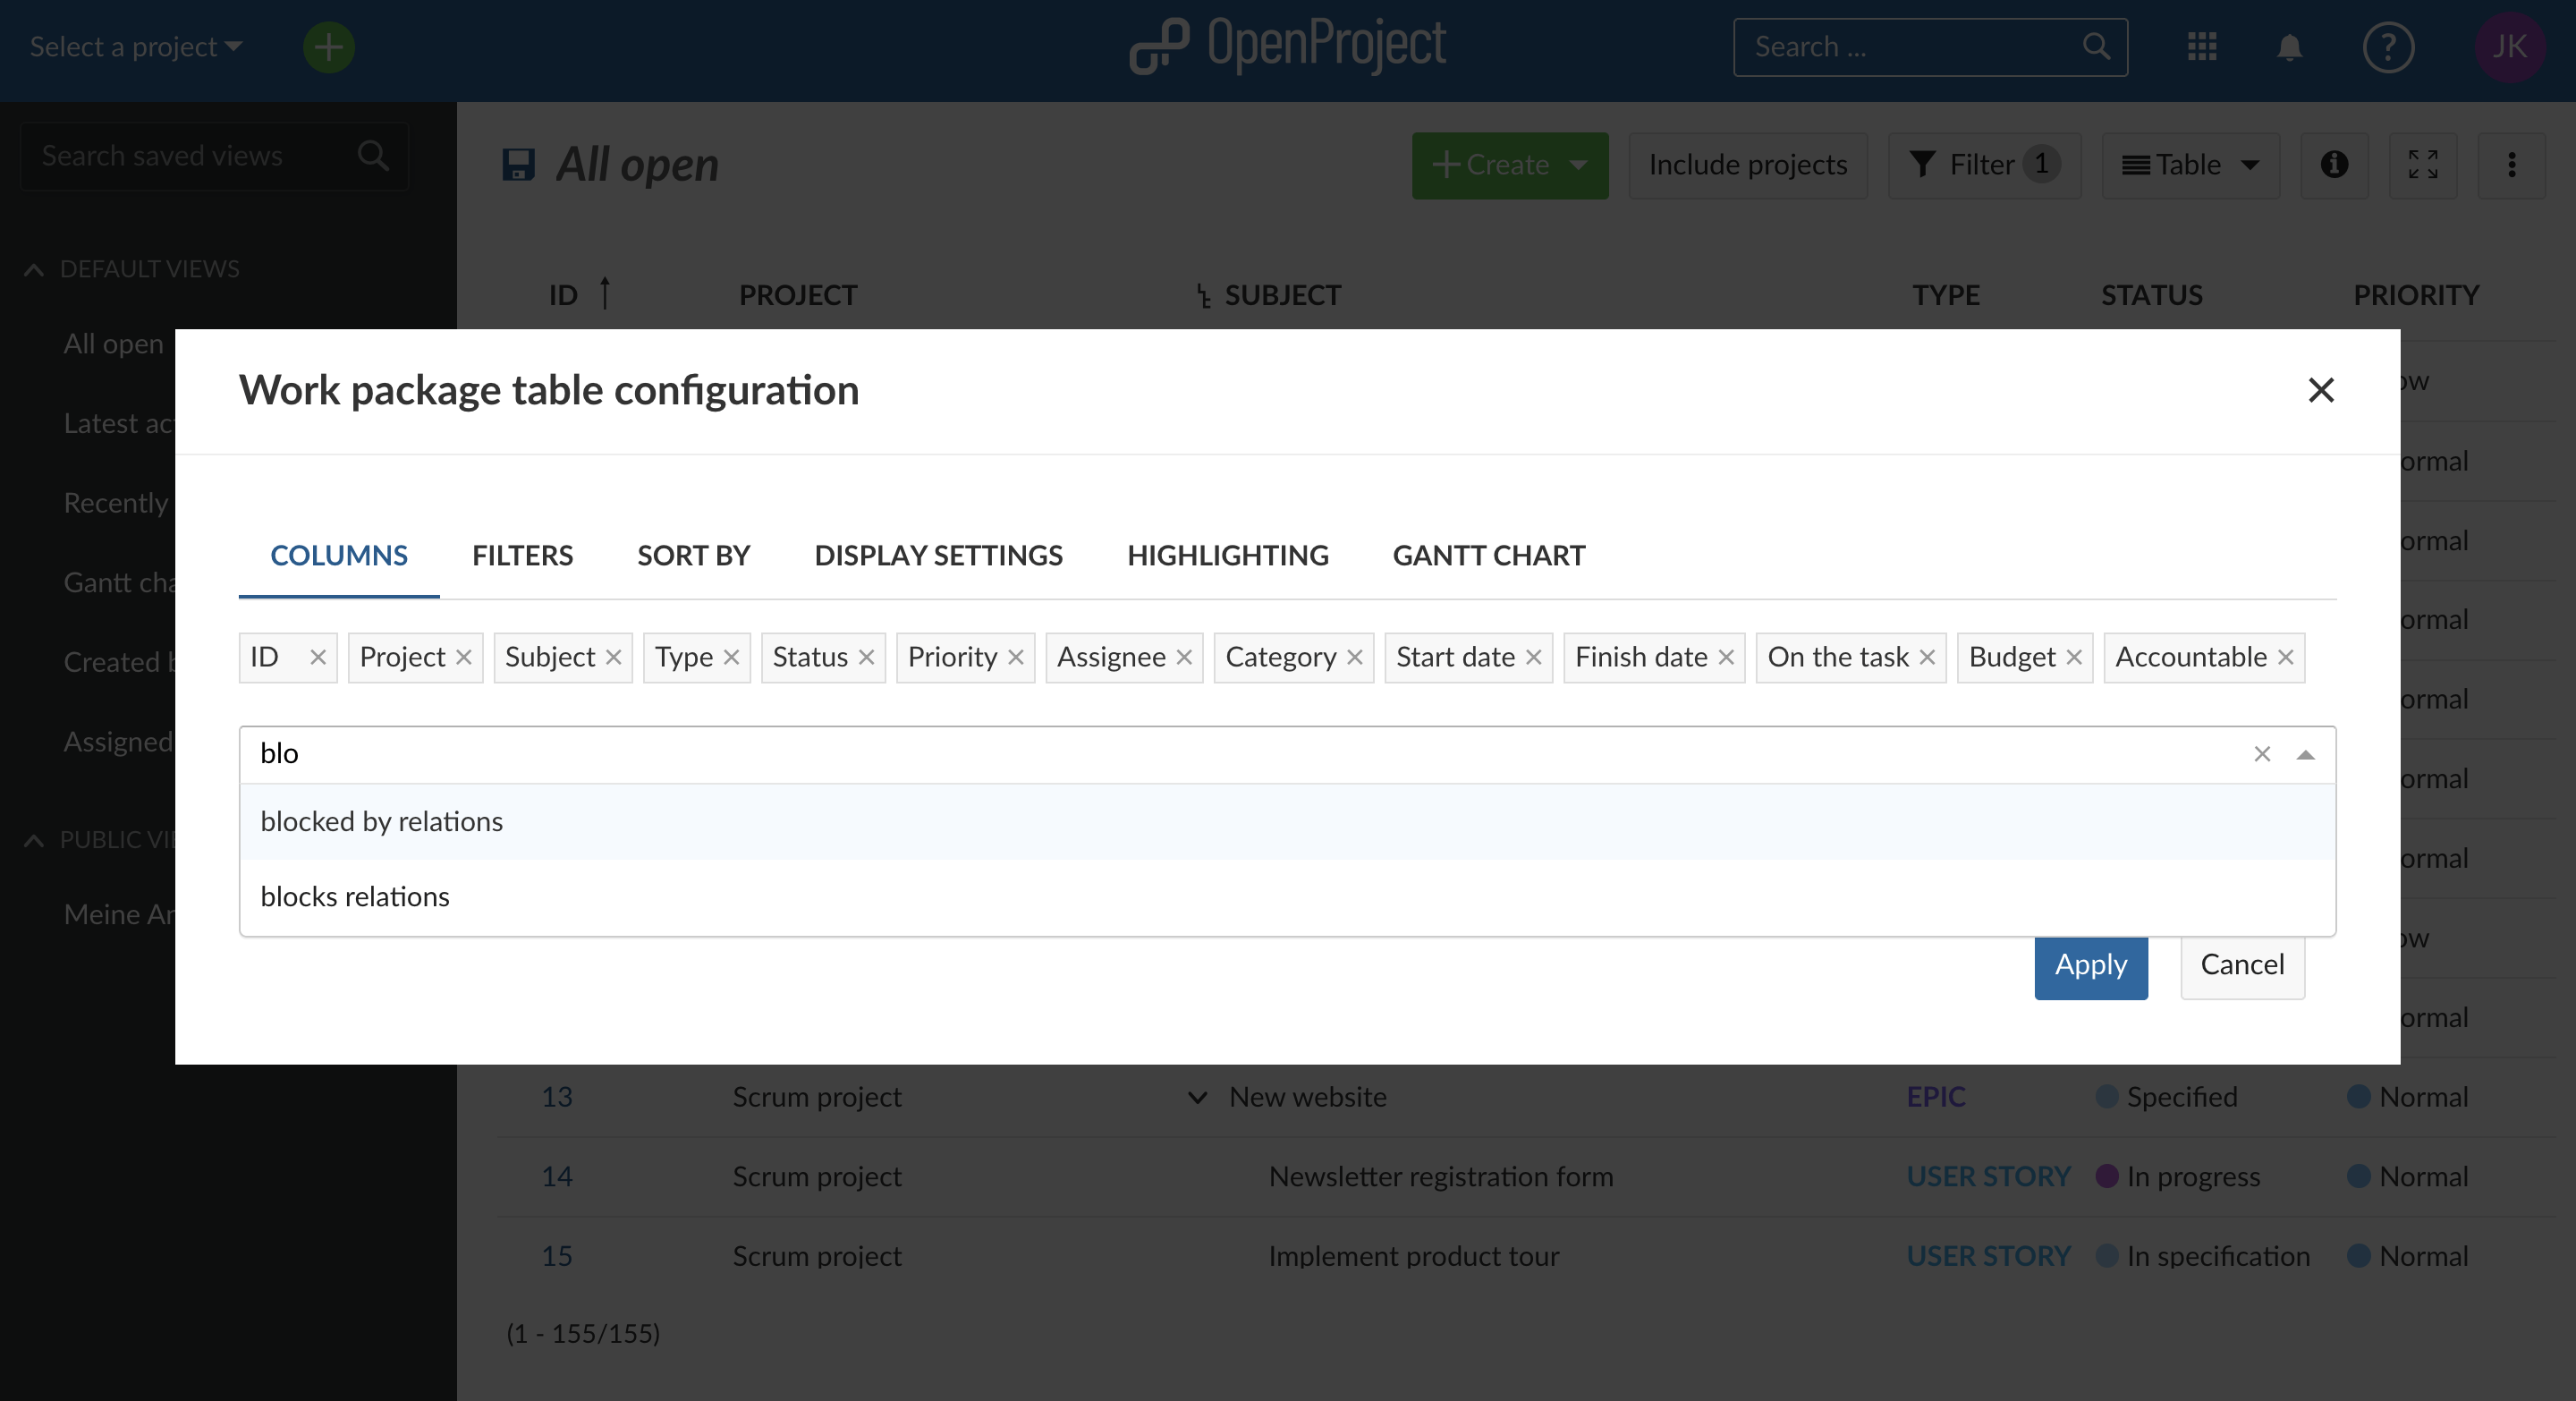Open the Select a project dropdown
2576x1401 pixels.
(x=136, y=47)
